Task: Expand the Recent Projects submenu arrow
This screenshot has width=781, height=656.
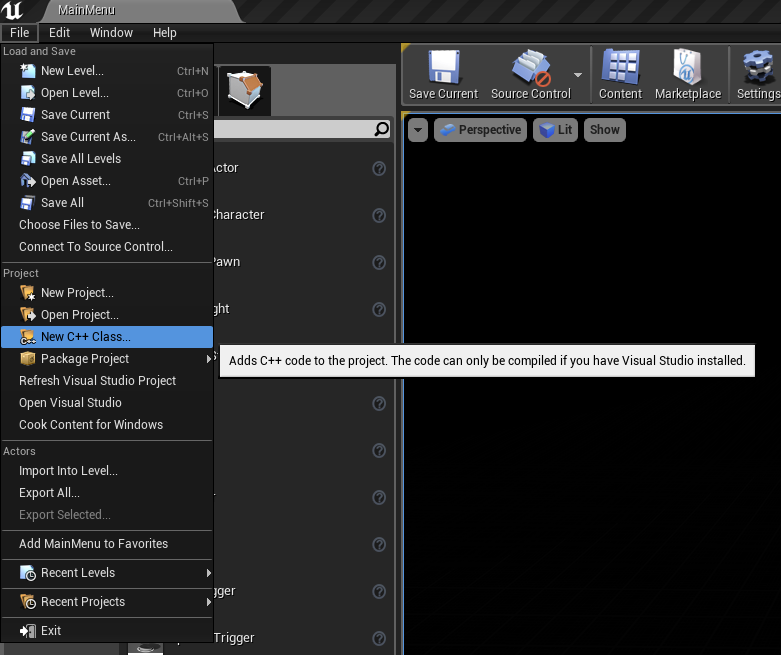Action: coord(209,602)
